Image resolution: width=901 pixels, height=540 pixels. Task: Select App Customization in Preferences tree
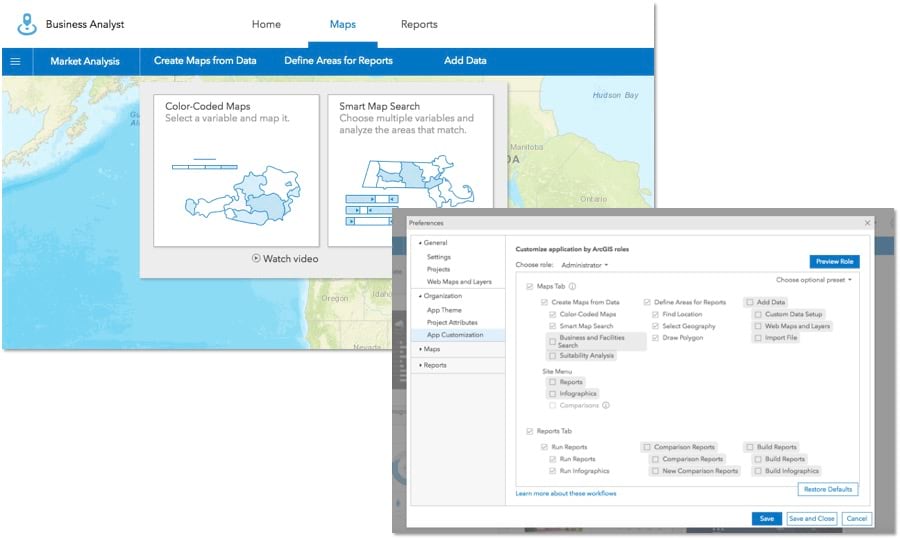click(x=455, y=335)
